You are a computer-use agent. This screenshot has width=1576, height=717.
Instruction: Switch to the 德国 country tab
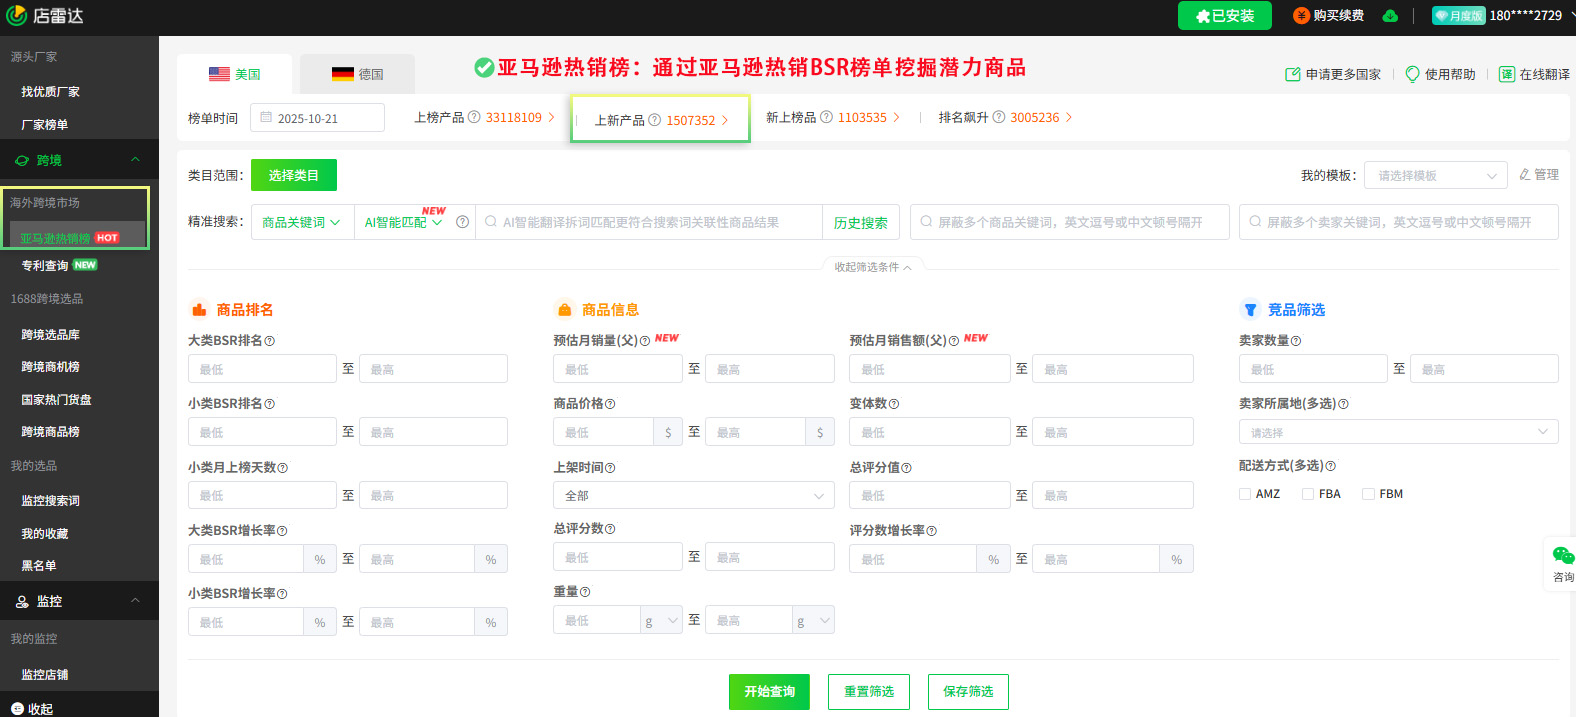click(358, 74)
